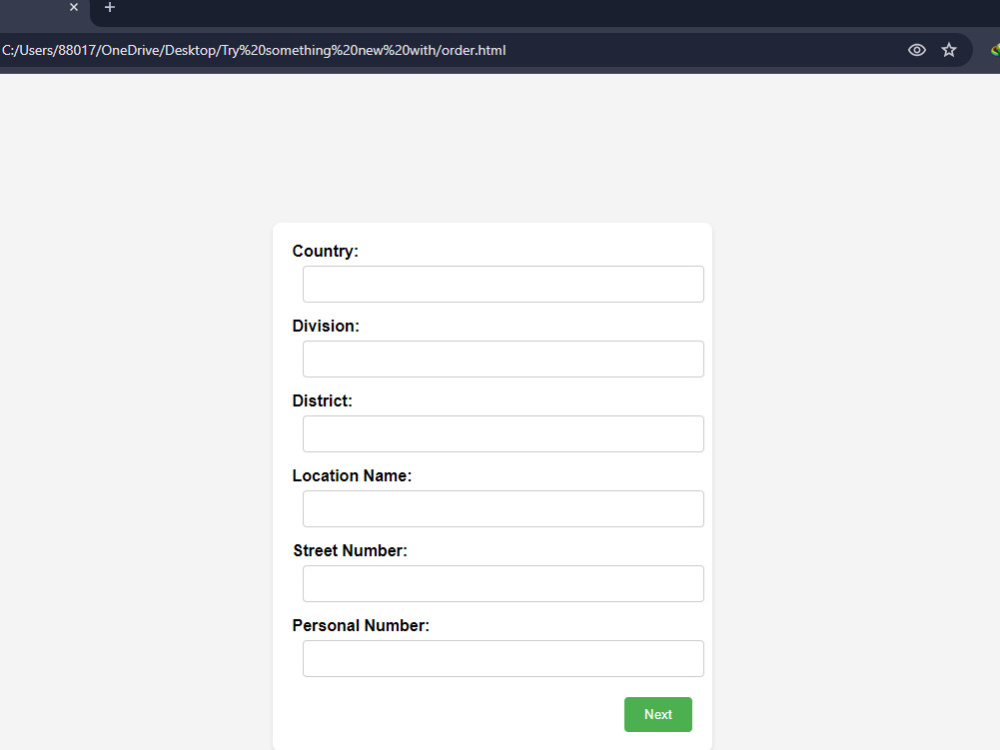1000x750 pixels.
Task: Focus the Street Number input field
Action: (x=503, y=584)
